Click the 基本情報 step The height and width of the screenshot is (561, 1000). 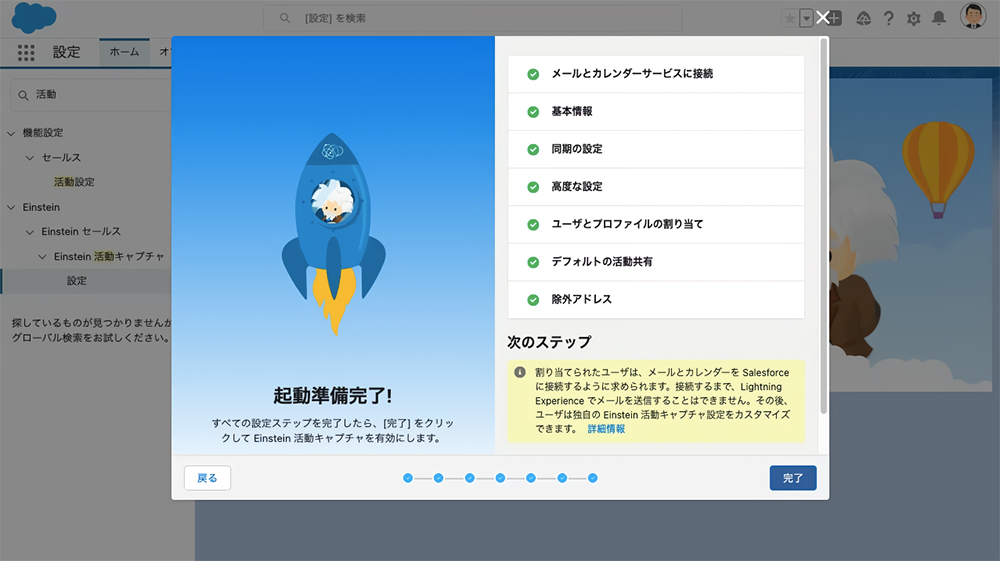coord(656,112)
